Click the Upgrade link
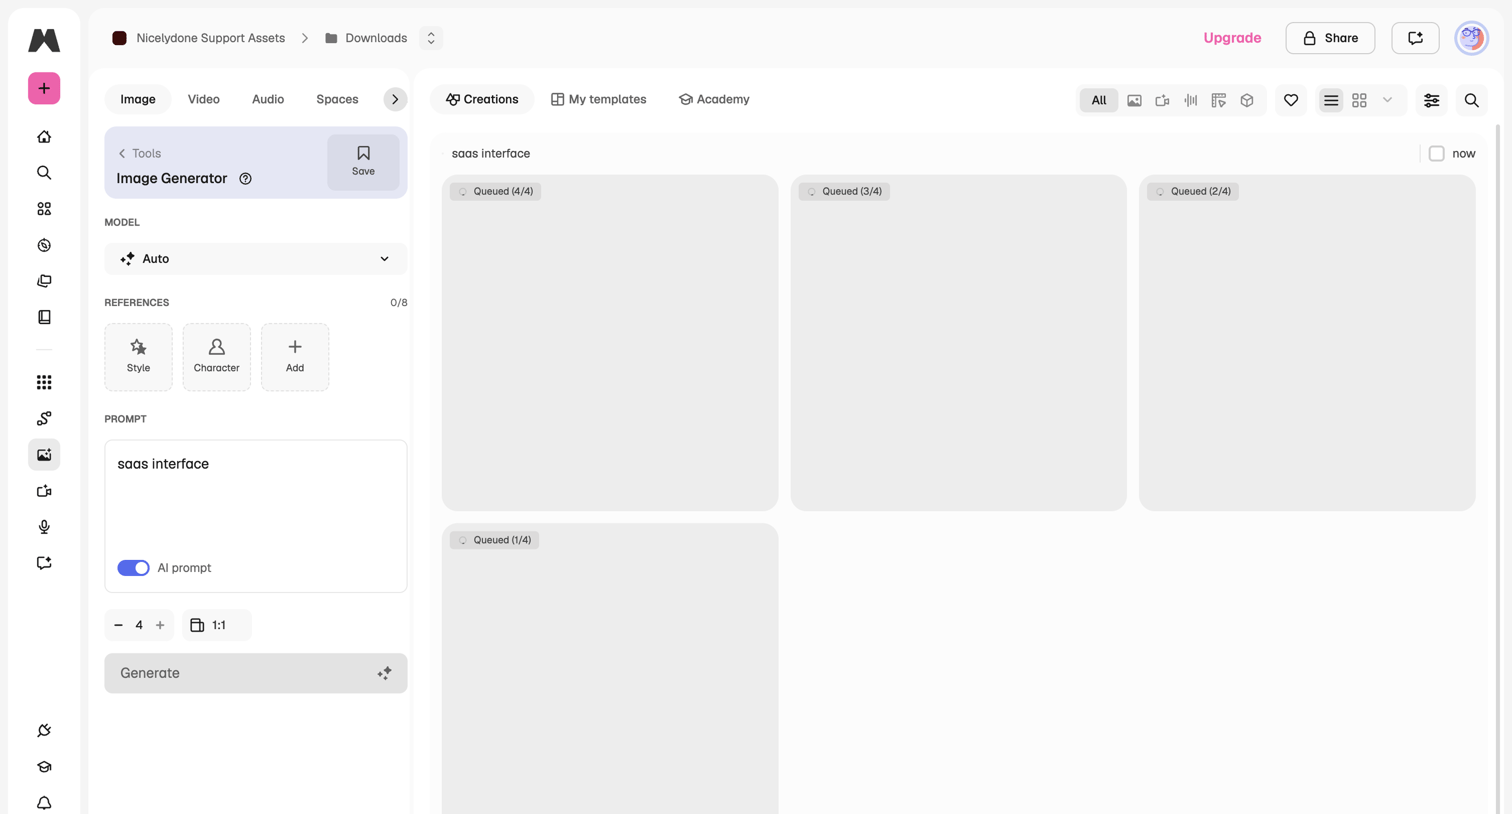Screen dimensions: 1512x814 click(1232, 38)
